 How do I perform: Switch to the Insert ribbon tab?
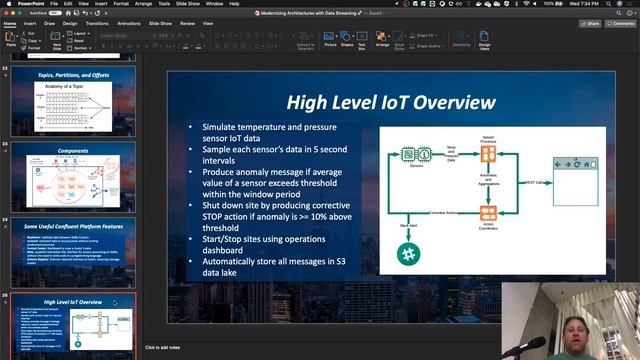[30, 24]
